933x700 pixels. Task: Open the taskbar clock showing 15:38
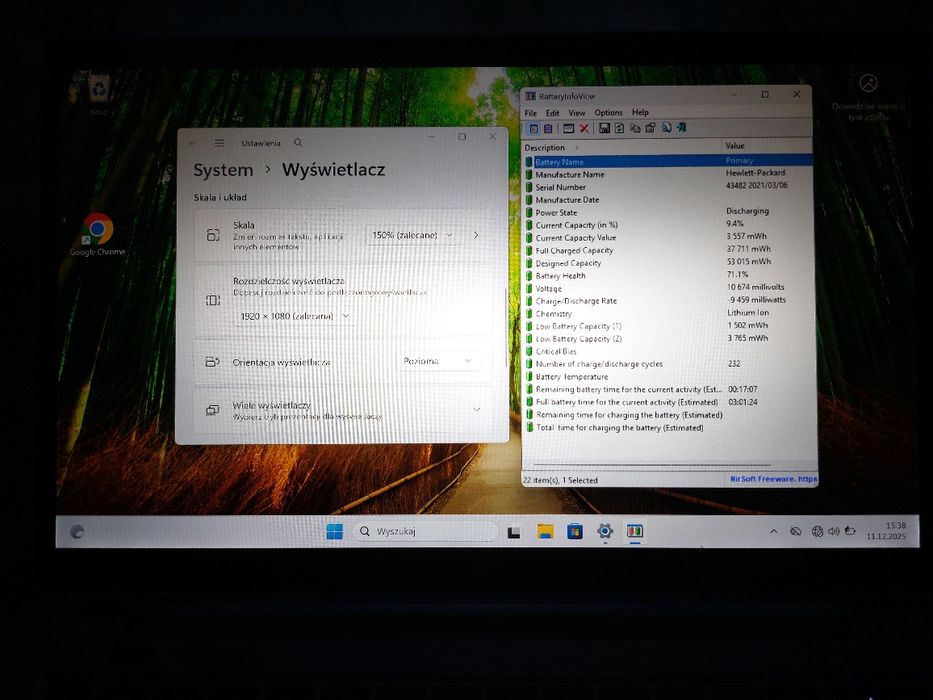(x=887, y=531)
